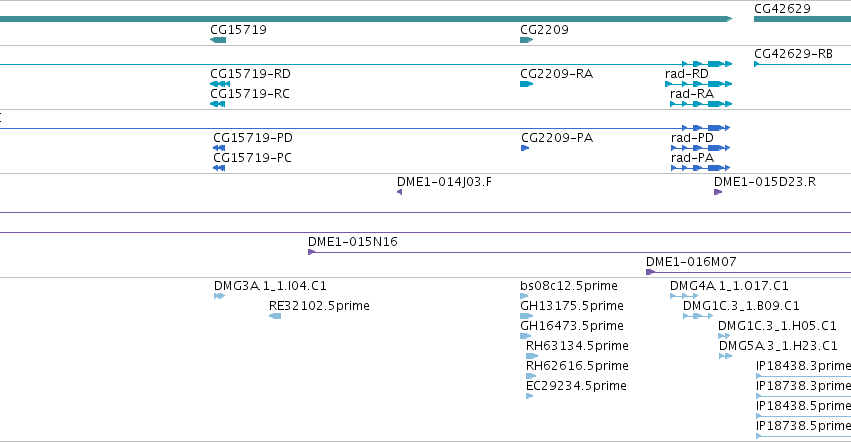Select the DME1-015N16 BAC feature line
Viewport: 851px width, 442px height.
(579, 252)
